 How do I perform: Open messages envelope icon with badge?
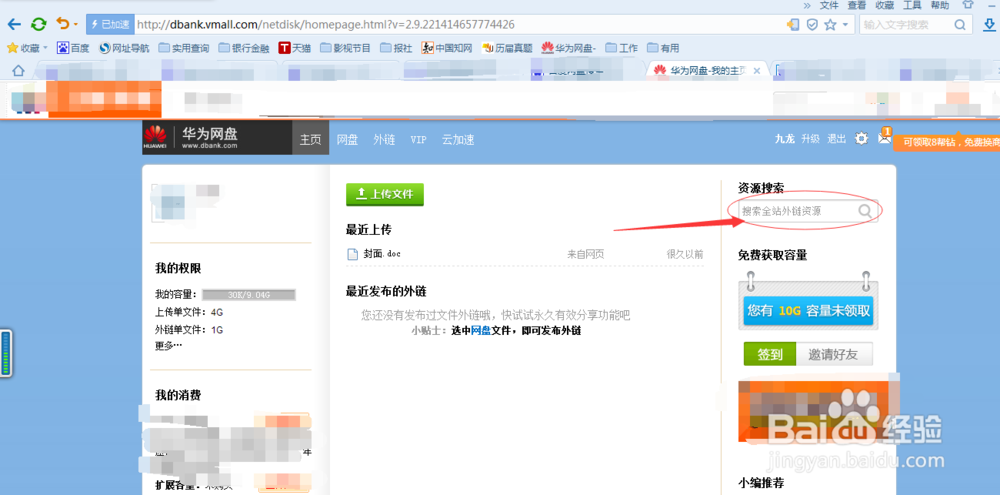tap(885, 136)
